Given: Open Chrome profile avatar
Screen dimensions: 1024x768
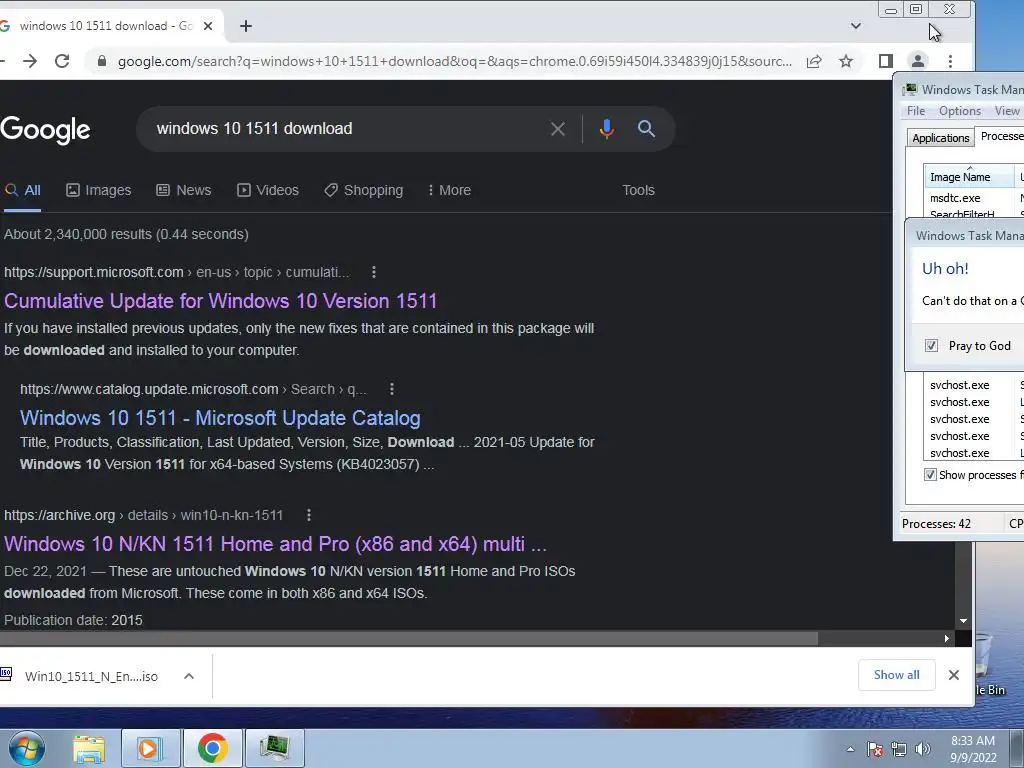Looking at the screenshot, I should (918, 61).
